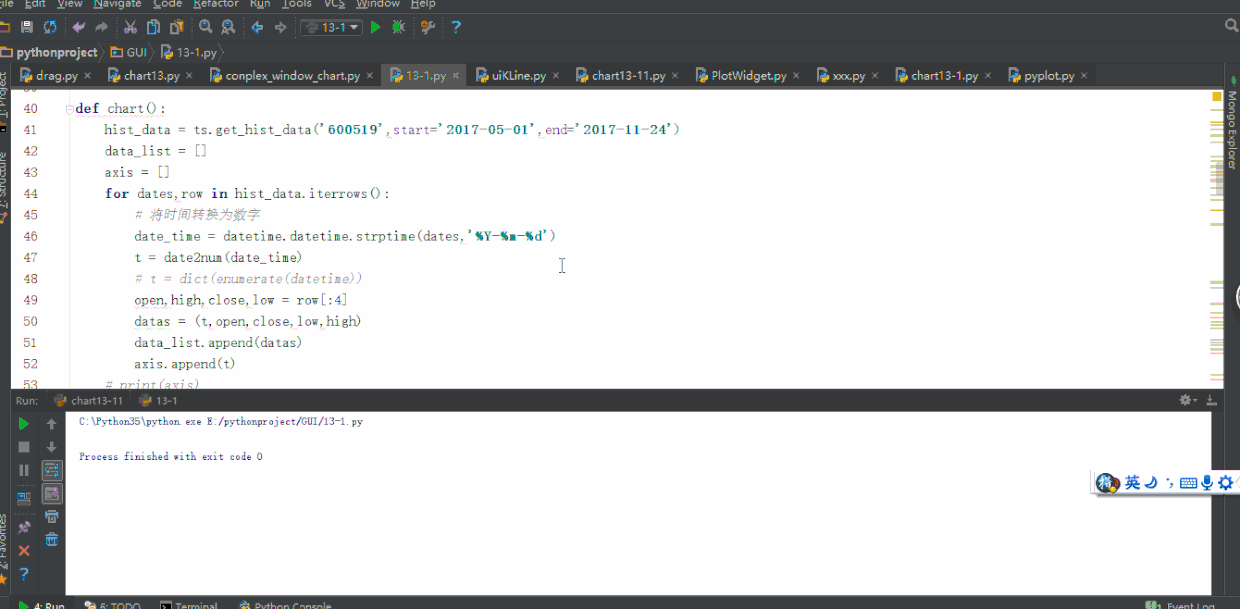This screenshot has width=1240, height=609.
Task: Rerun process with green play in Run panel
Action: coord(24,424)
